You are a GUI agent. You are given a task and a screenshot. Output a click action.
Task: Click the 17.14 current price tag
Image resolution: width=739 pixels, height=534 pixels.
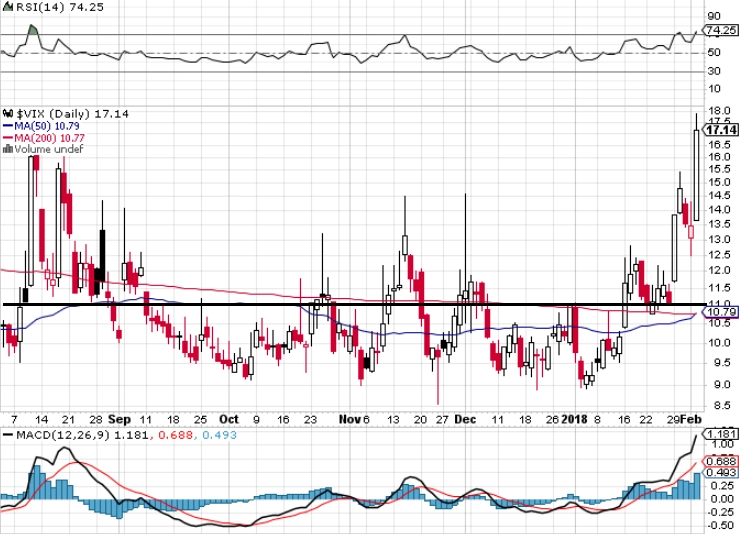point(722,130)
